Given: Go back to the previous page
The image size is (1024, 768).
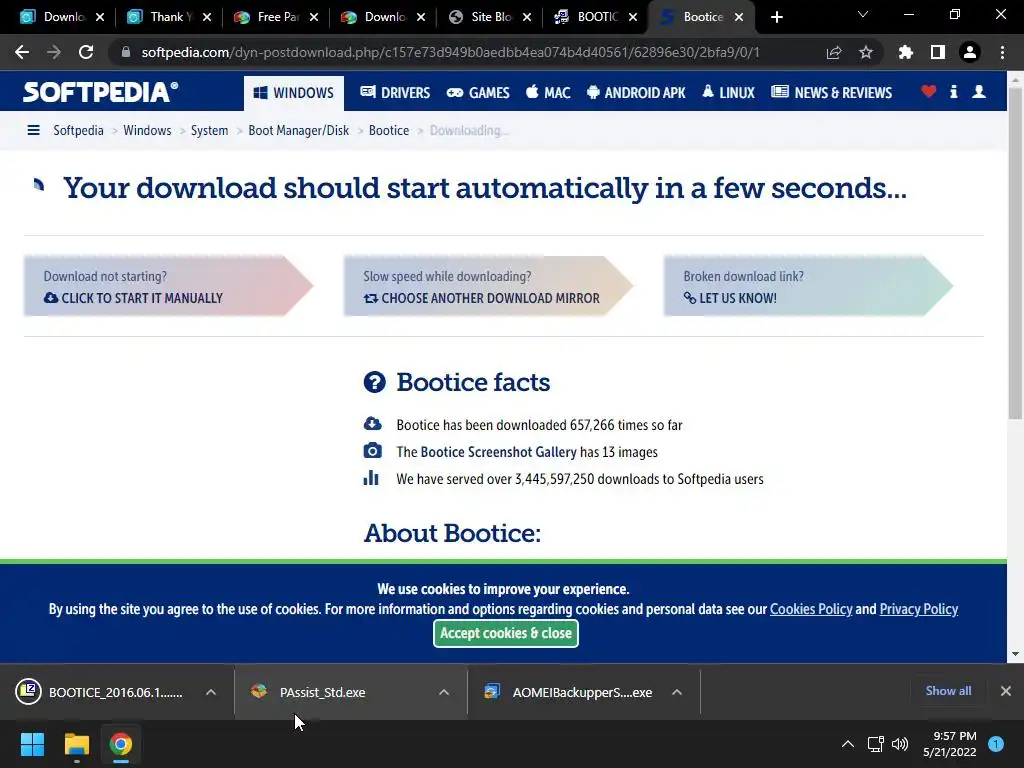Looking at the screenshot, I should tap(22, 52).
